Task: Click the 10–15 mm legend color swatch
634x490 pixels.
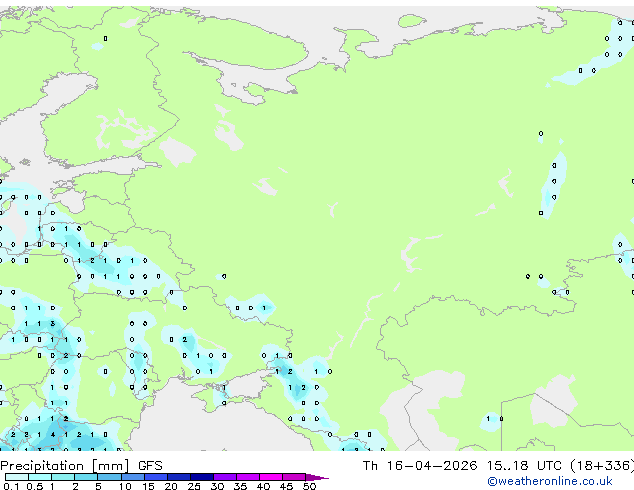Action: coord(133,477)
